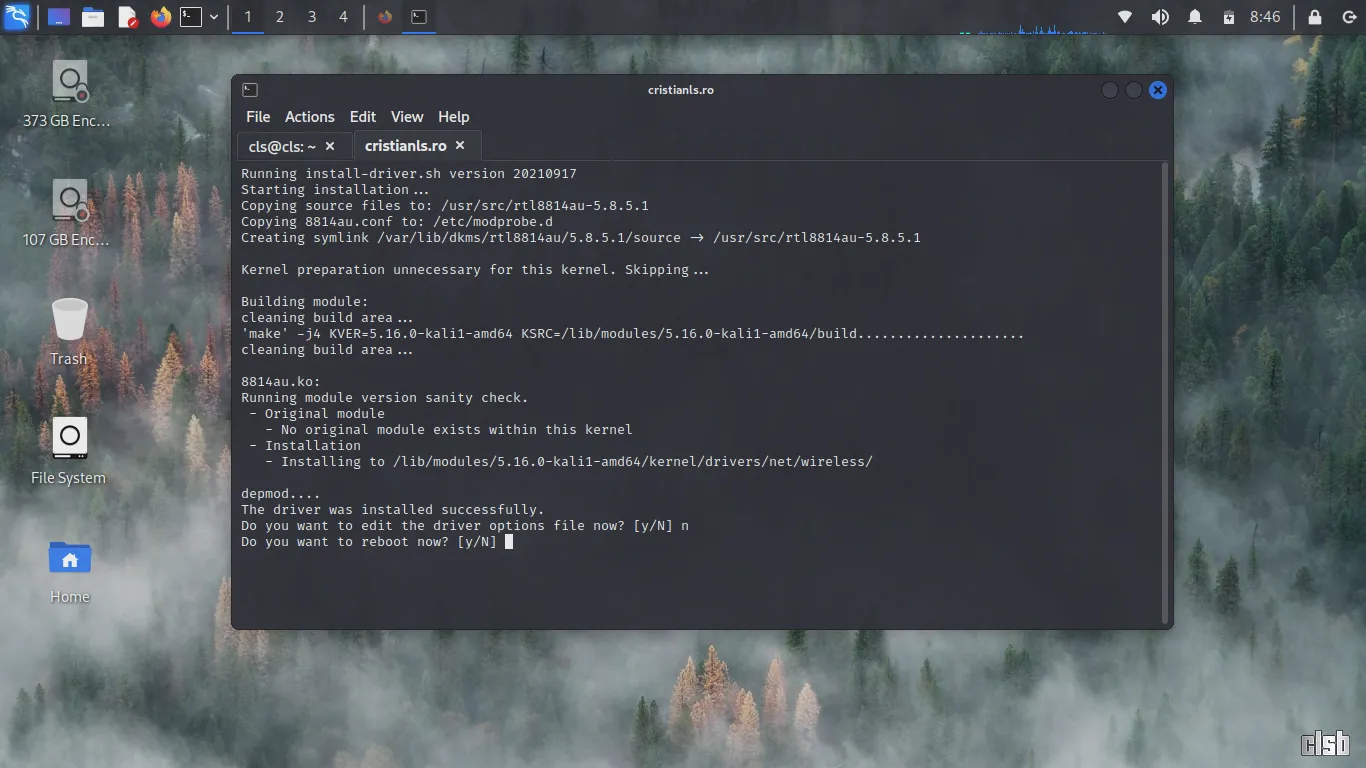Screen dimensions: 1366x768
Task: Open the network connections tray icon
Action: pyautogui.click(x=1125, y=17)
